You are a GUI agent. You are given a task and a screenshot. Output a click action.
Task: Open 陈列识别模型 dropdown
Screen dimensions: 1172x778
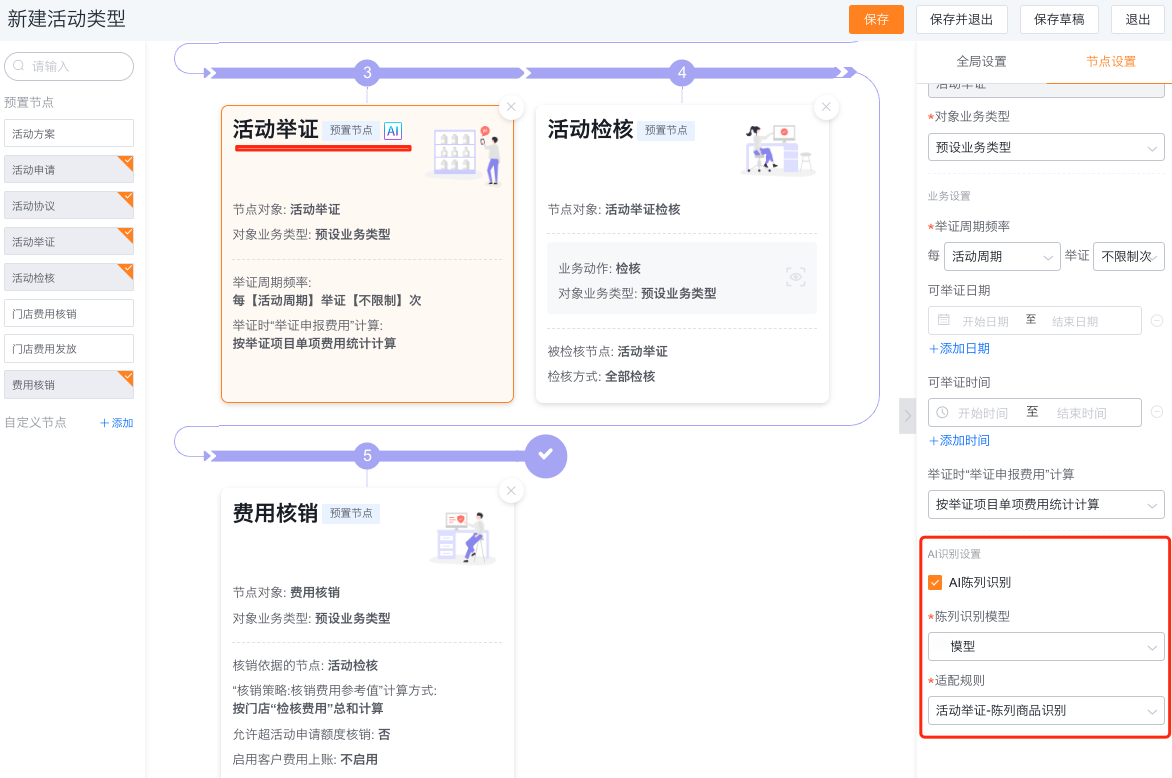point(1046,646)
